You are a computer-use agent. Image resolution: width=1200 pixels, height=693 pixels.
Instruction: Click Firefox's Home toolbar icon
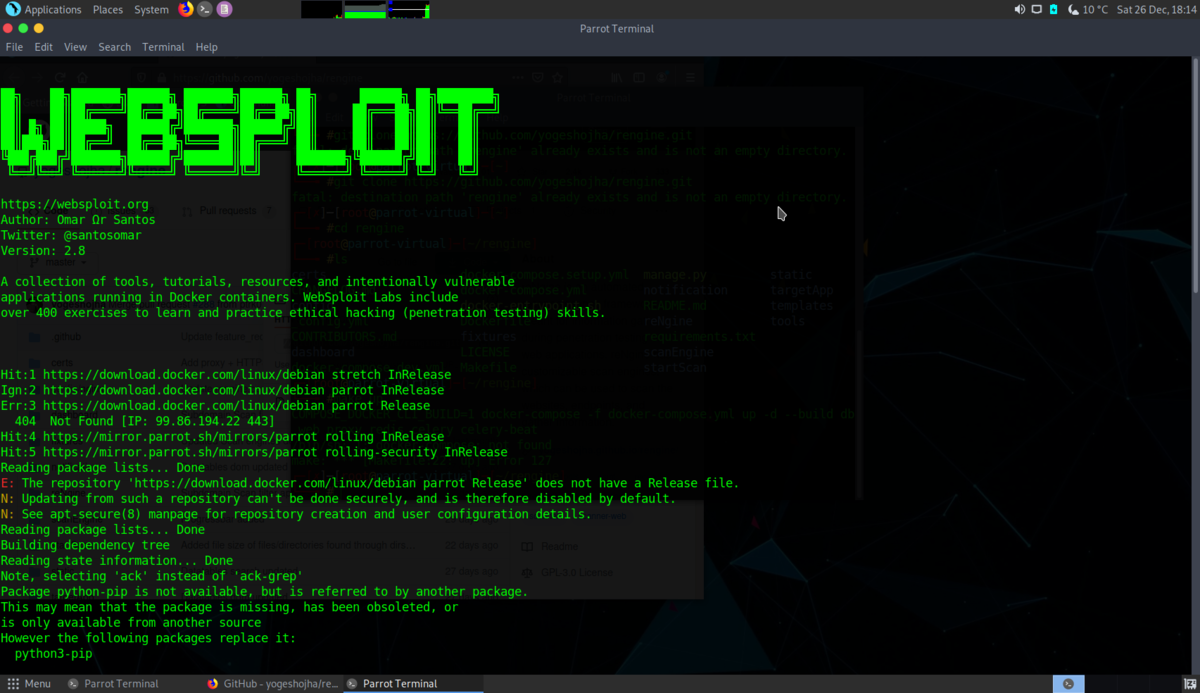coord(83,77)
